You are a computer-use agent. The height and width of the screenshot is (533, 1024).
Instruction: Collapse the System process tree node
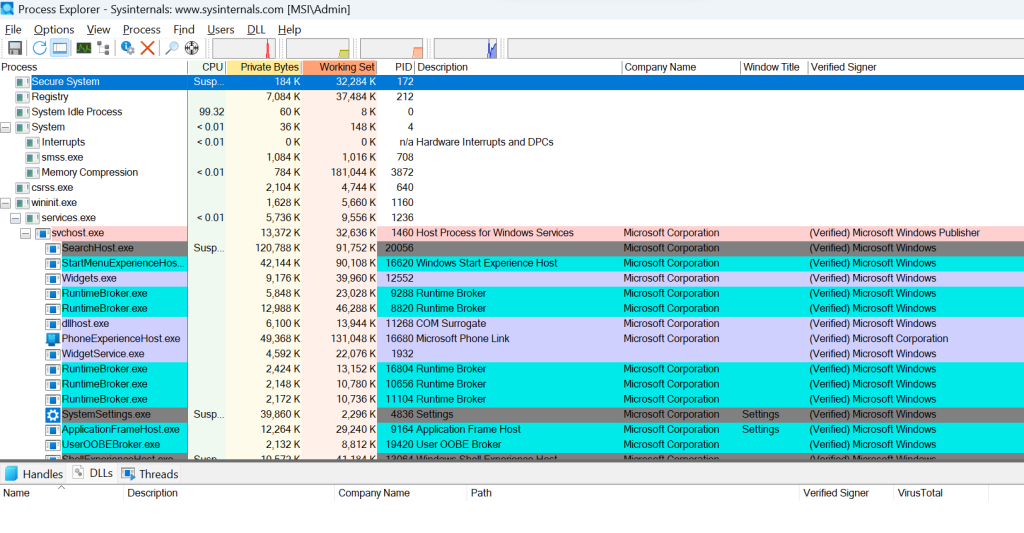[6, 127]
